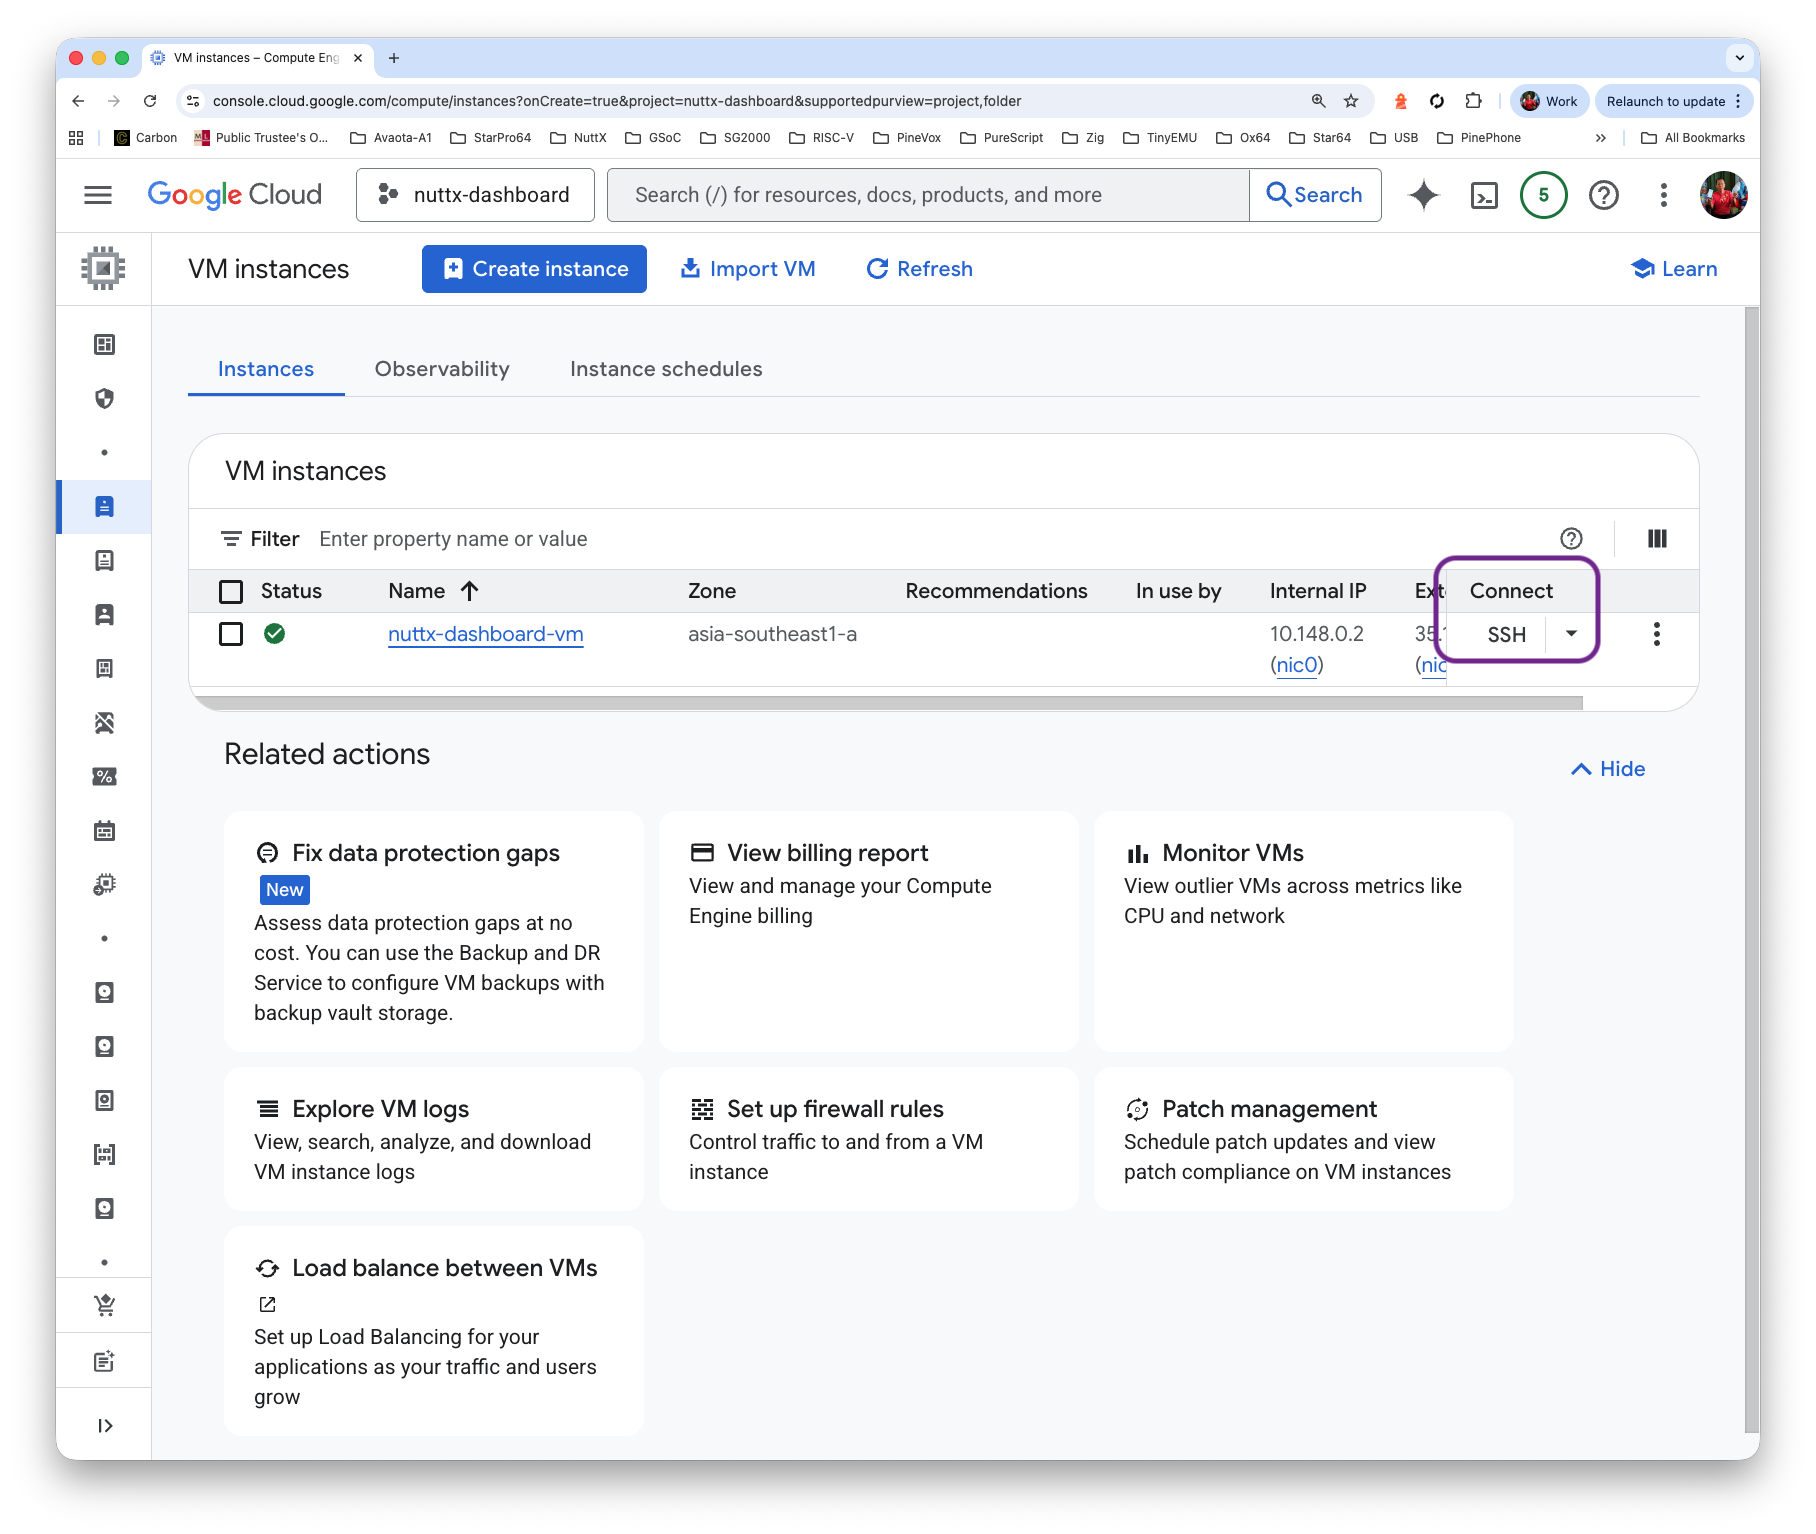The width and height of the screenshot is (1816, 1534).
Task: Open the nuttx-dashboard project picker
Action: pyautogui.click(x=475, y=195)
